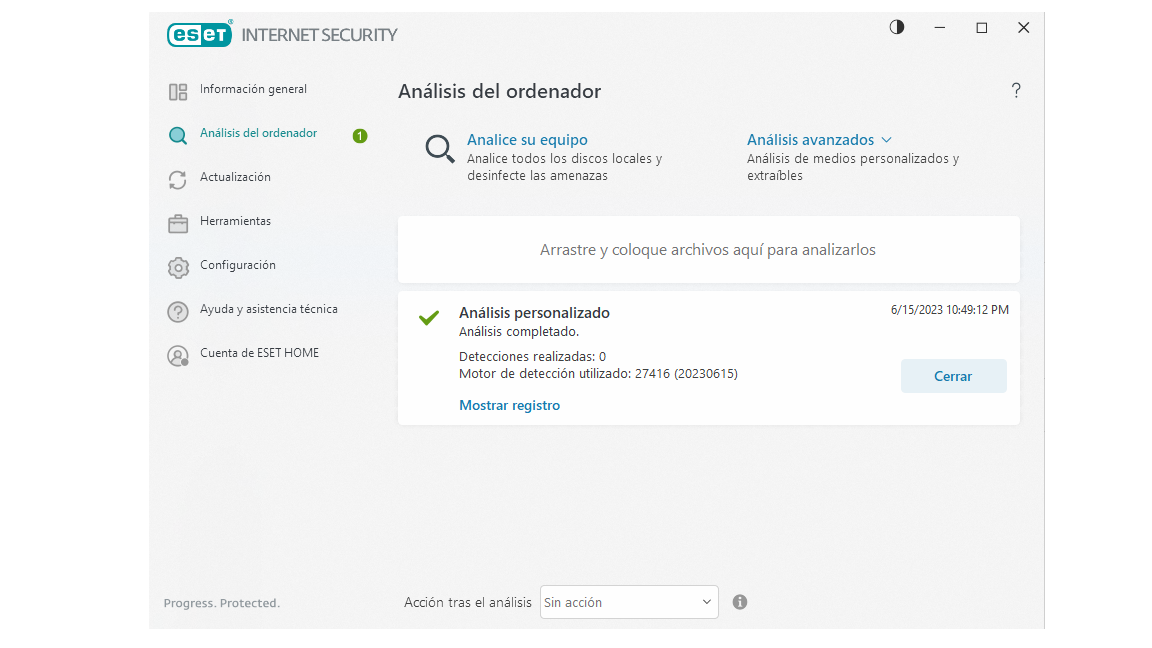
Task: Click the Análisis del ordenador magnifier icon
Action: click(178, 136)
